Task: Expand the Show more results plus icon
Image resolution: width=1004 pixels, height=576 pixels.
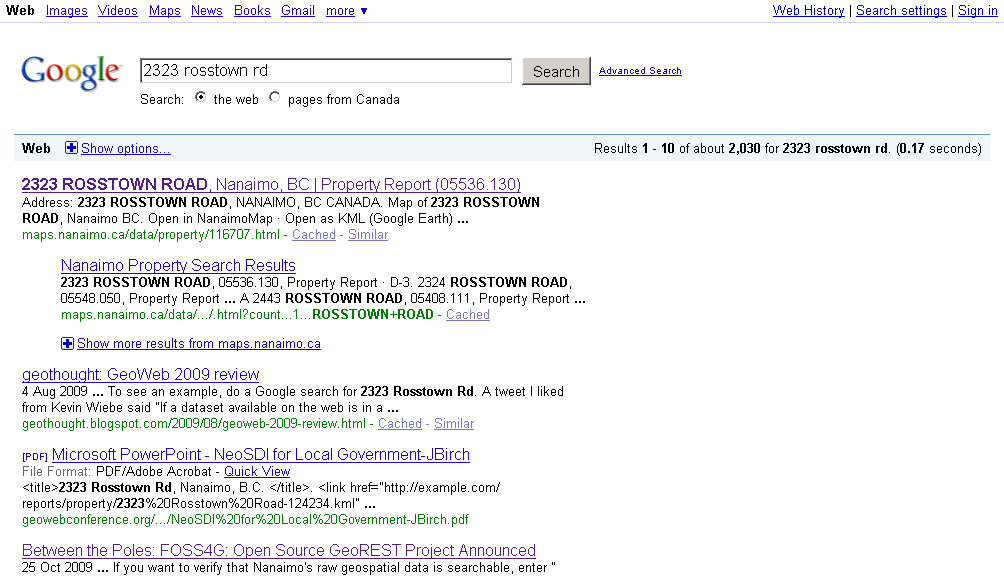Action: point(67,343)
